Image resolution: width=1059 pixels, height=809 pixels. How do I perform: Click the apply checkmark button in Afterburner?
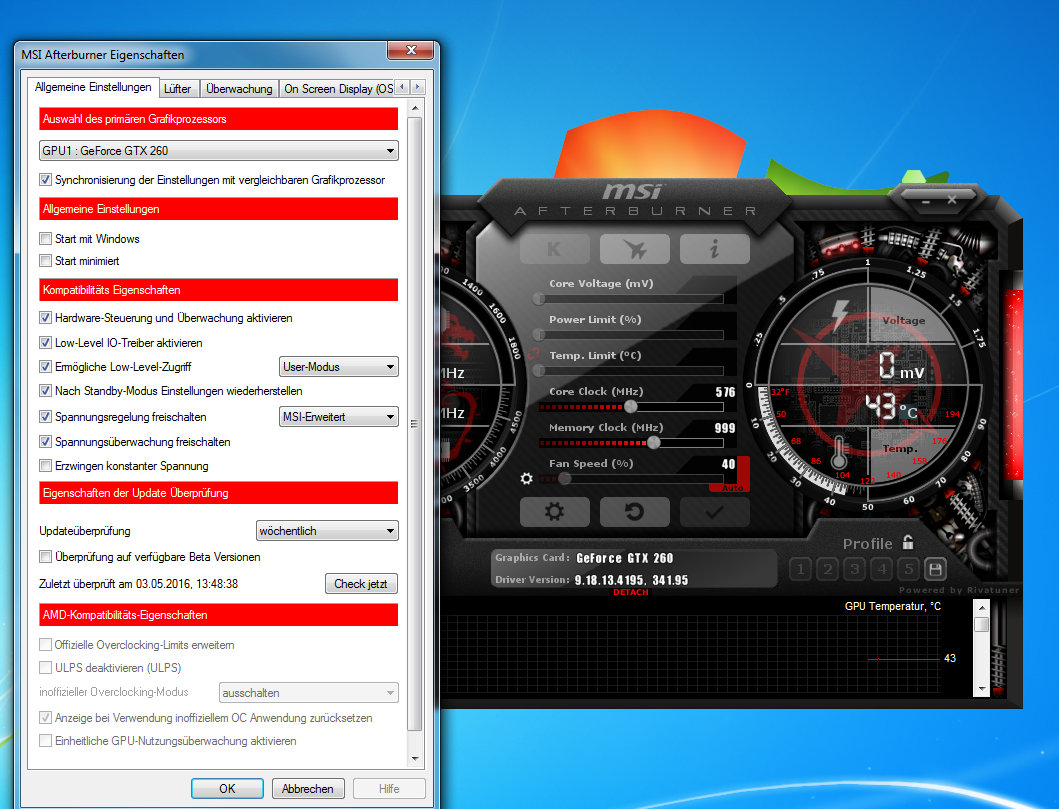(x=715, y=512)
